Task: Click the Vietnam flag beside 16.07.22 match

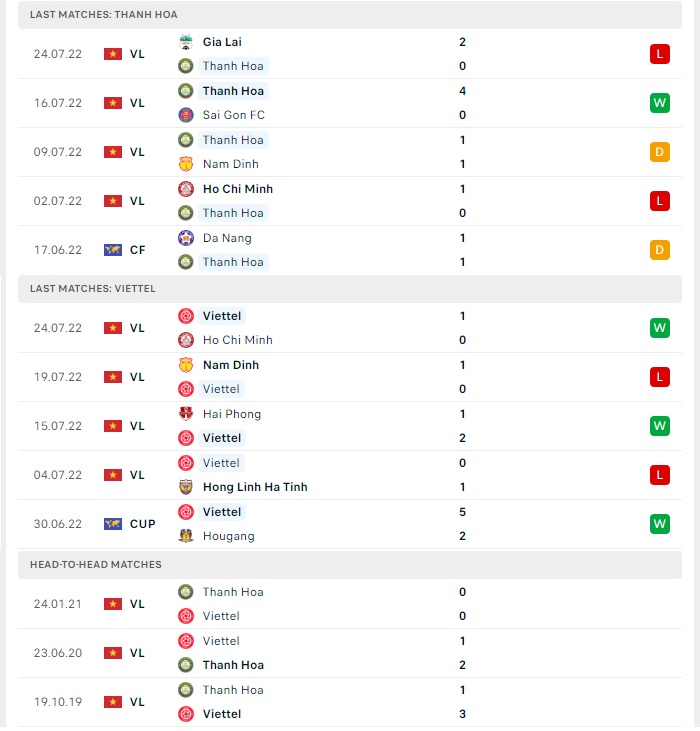Action: point(113,103)
